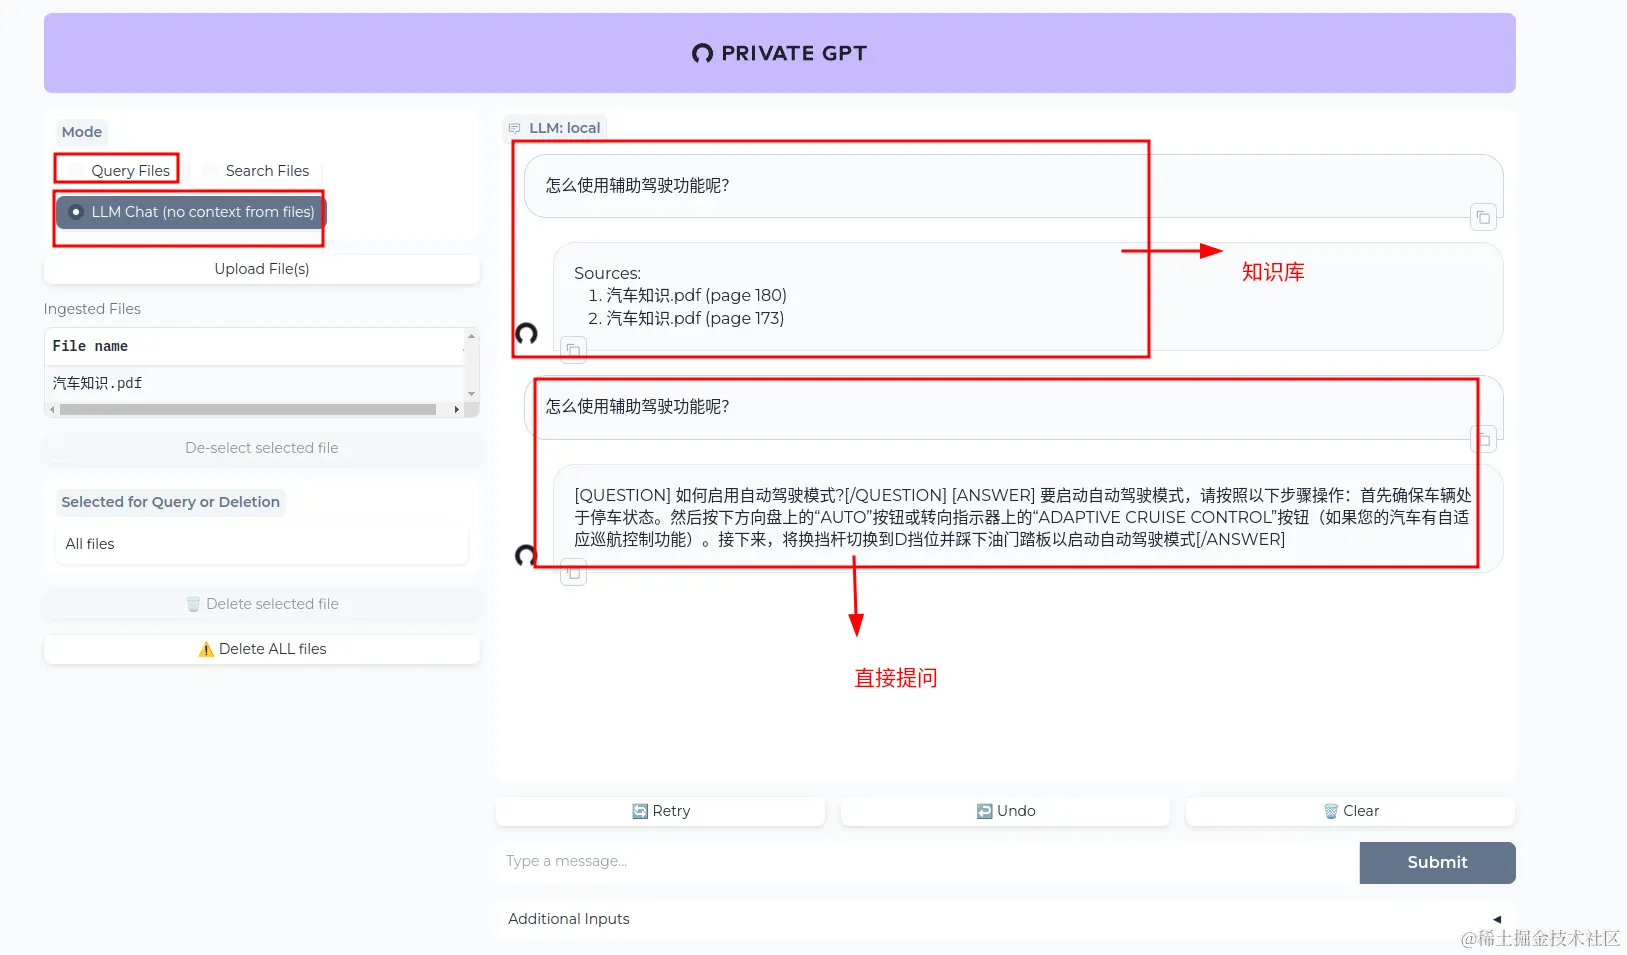Copy the first user question message
Screen dimensions: 1627x955
[1484, 217]
